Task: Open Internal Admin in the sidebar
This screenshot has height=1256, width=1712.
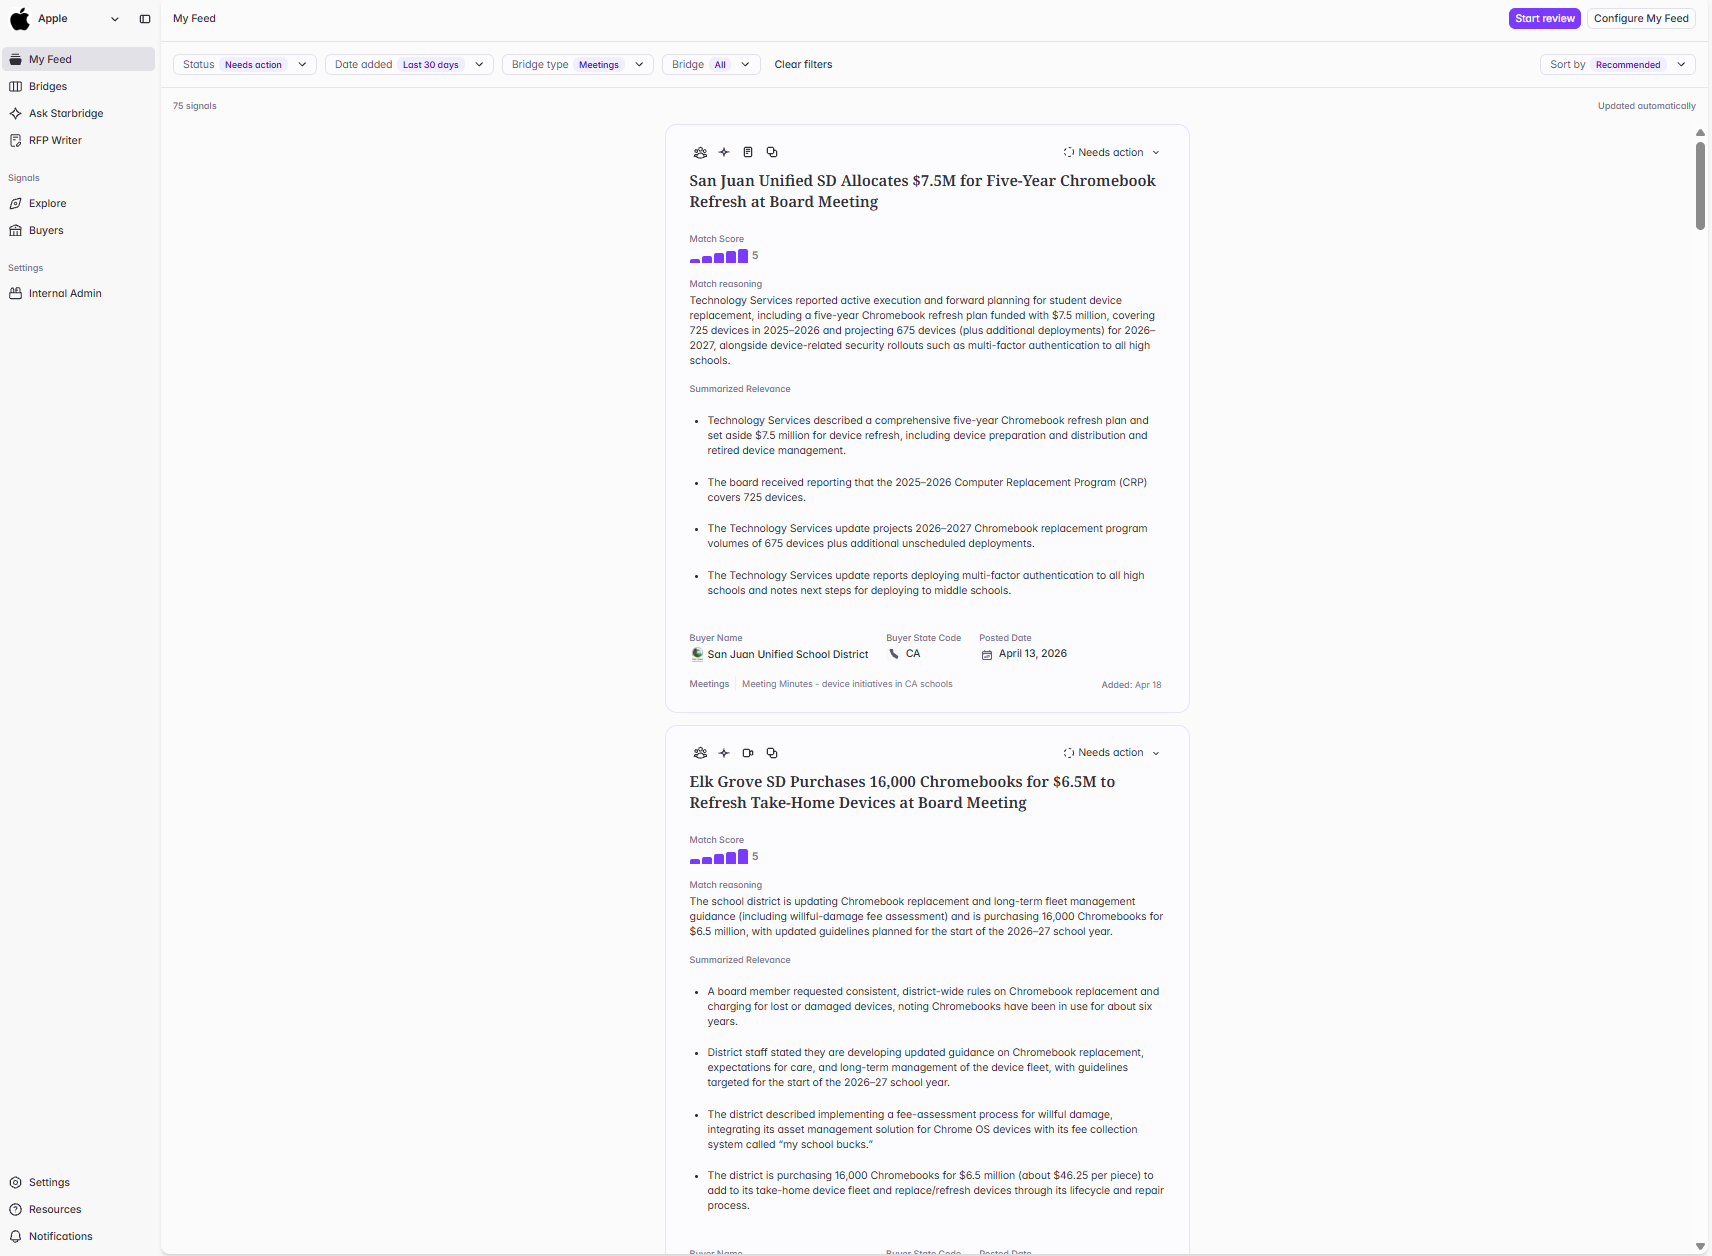Action: click(78, 294)
